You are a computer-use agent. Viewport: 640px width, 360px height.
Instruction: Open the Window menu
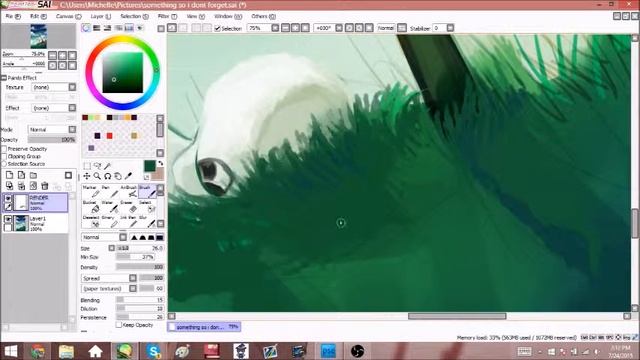pos(228,16)
